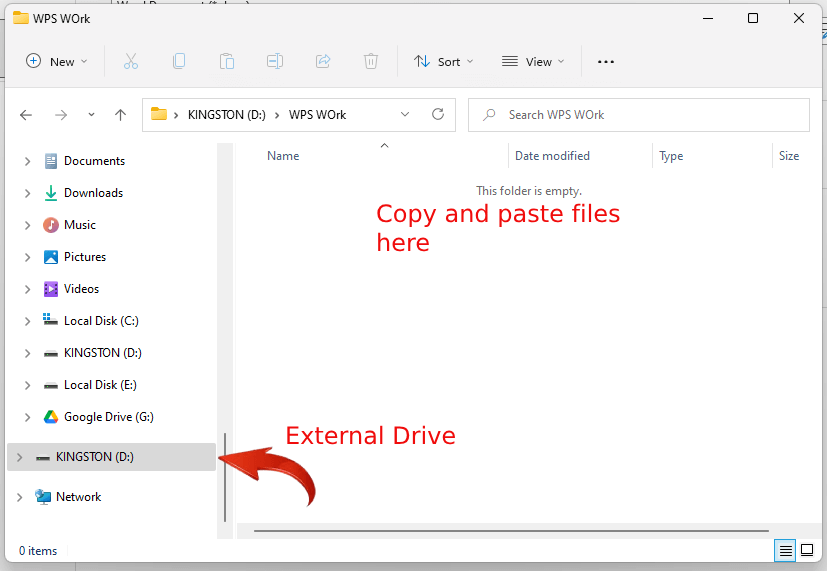Click the Downloads green arrow icon

click(x=51, y=193)
